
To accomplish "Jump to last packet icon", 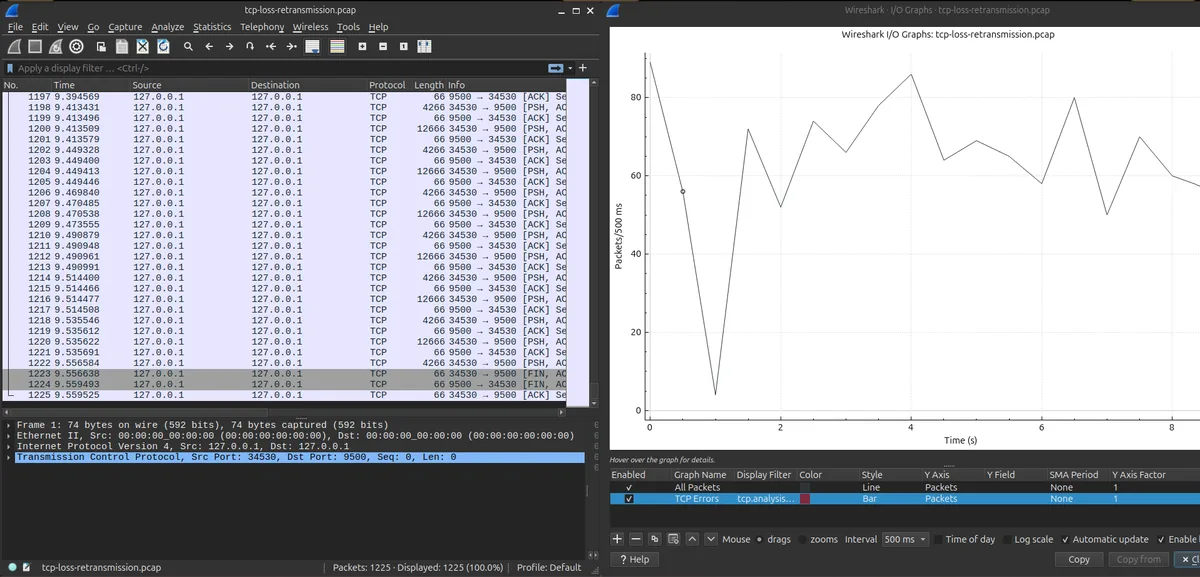I will (292, 47).
